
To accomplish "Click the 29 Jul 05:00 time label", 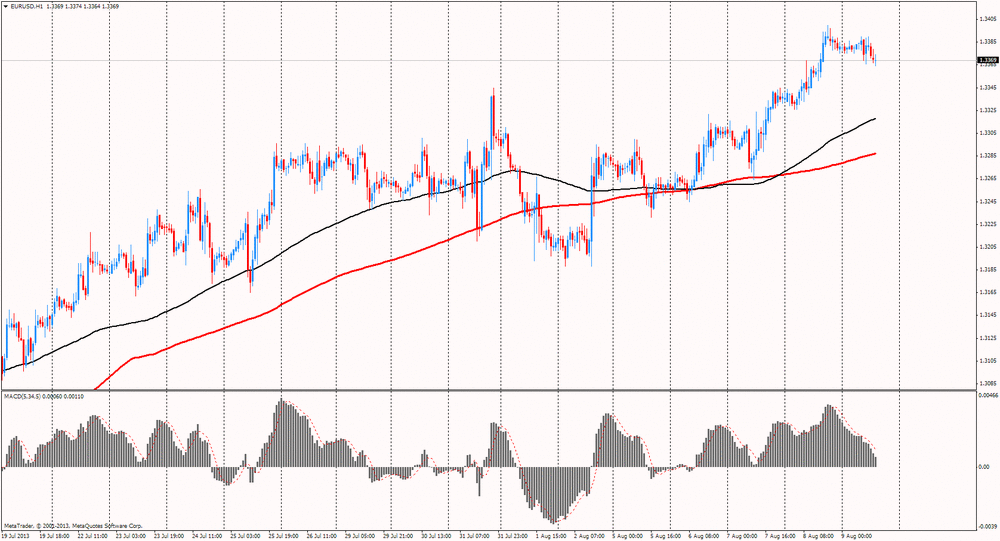I will 360,537.
